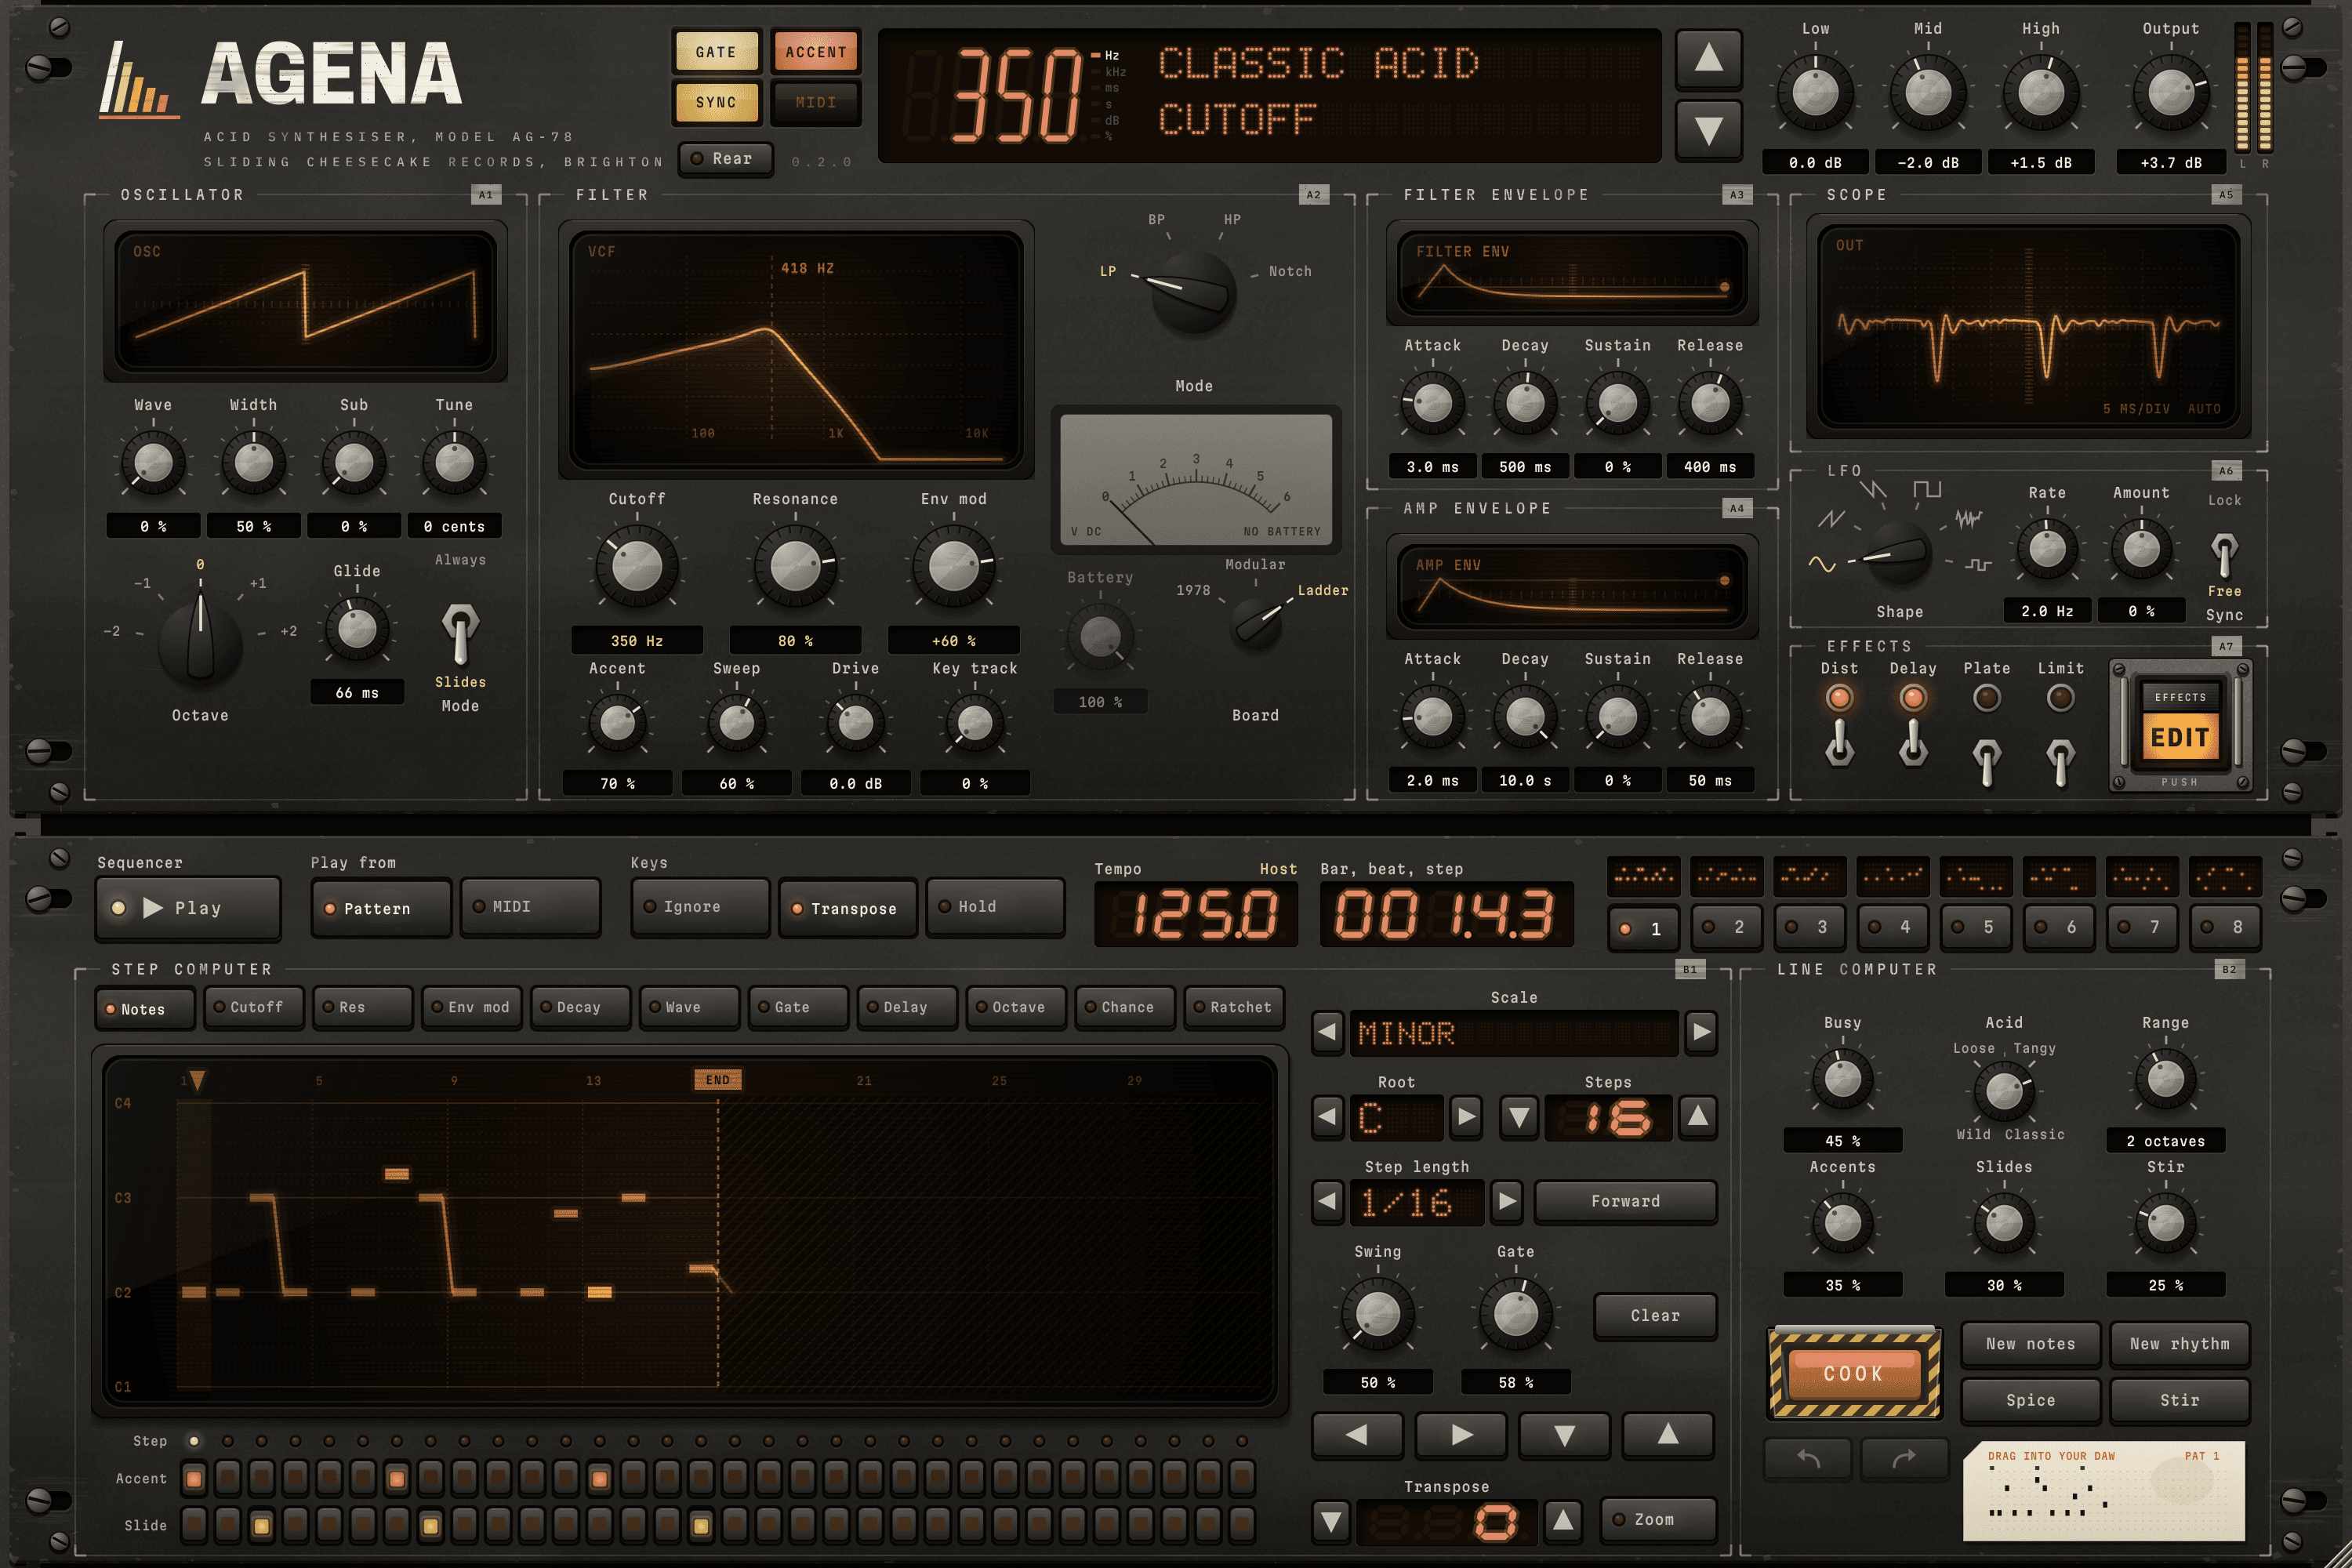Increase steps with the up arrow
The width and height of the screenshot is (2352, 1568).
pos(1698,1116)
